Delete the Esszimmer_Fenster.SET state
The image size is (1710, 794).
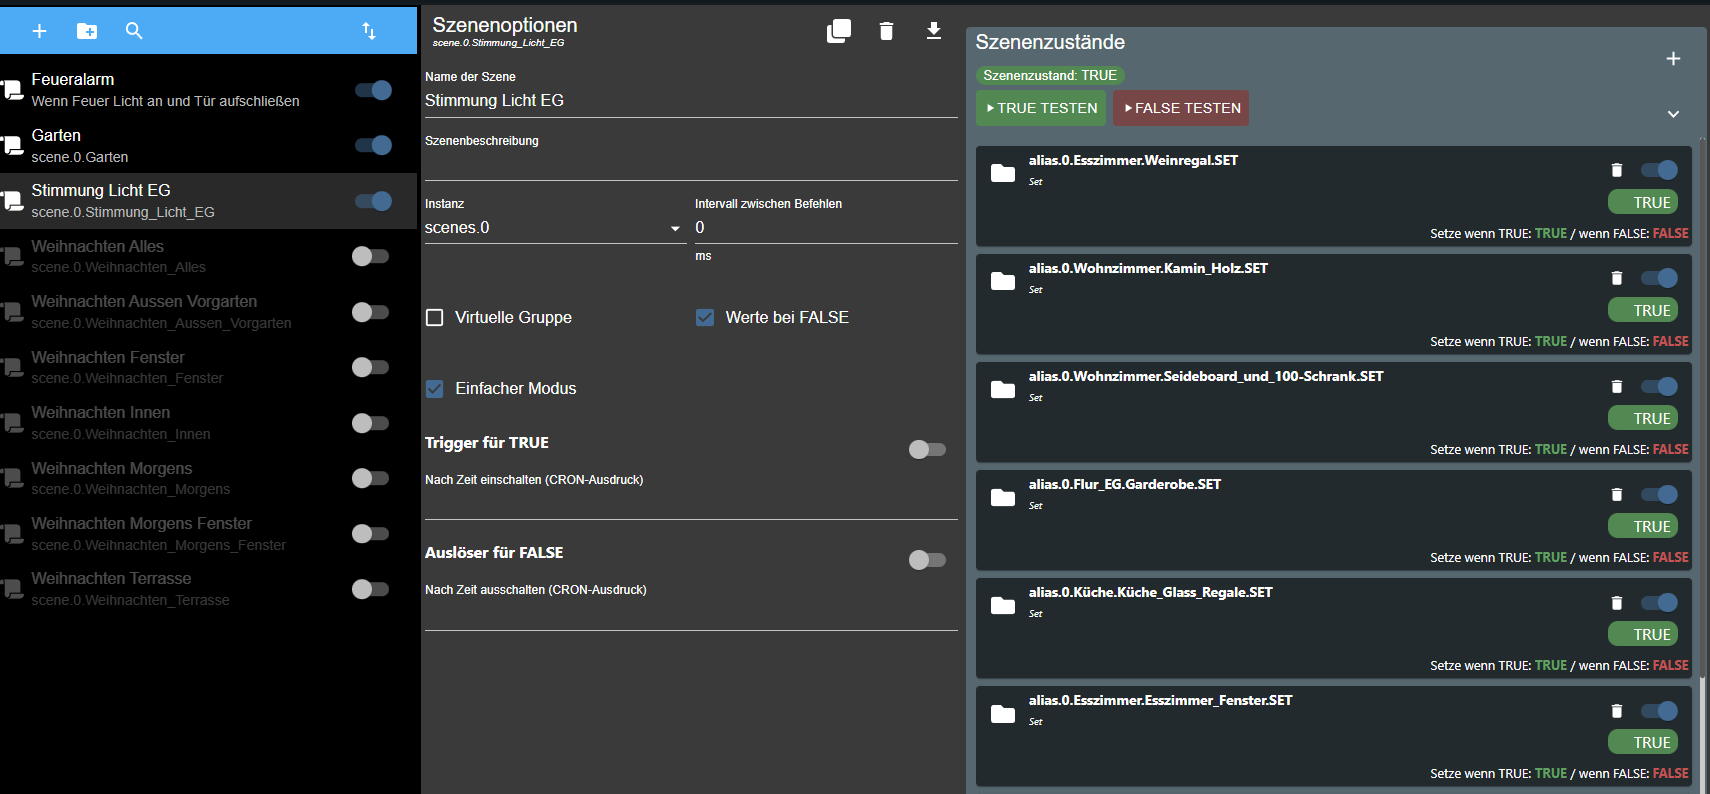point(1617,710)
